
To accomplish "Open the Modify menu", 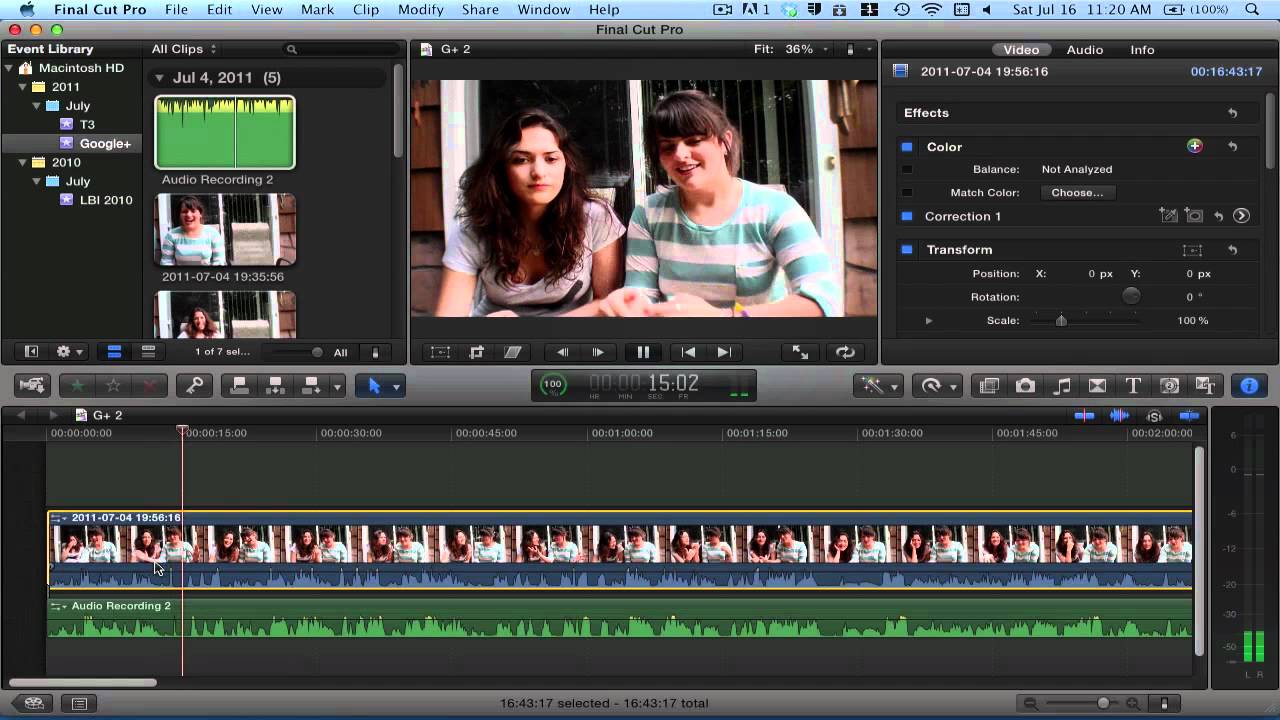I will (420, 9).
